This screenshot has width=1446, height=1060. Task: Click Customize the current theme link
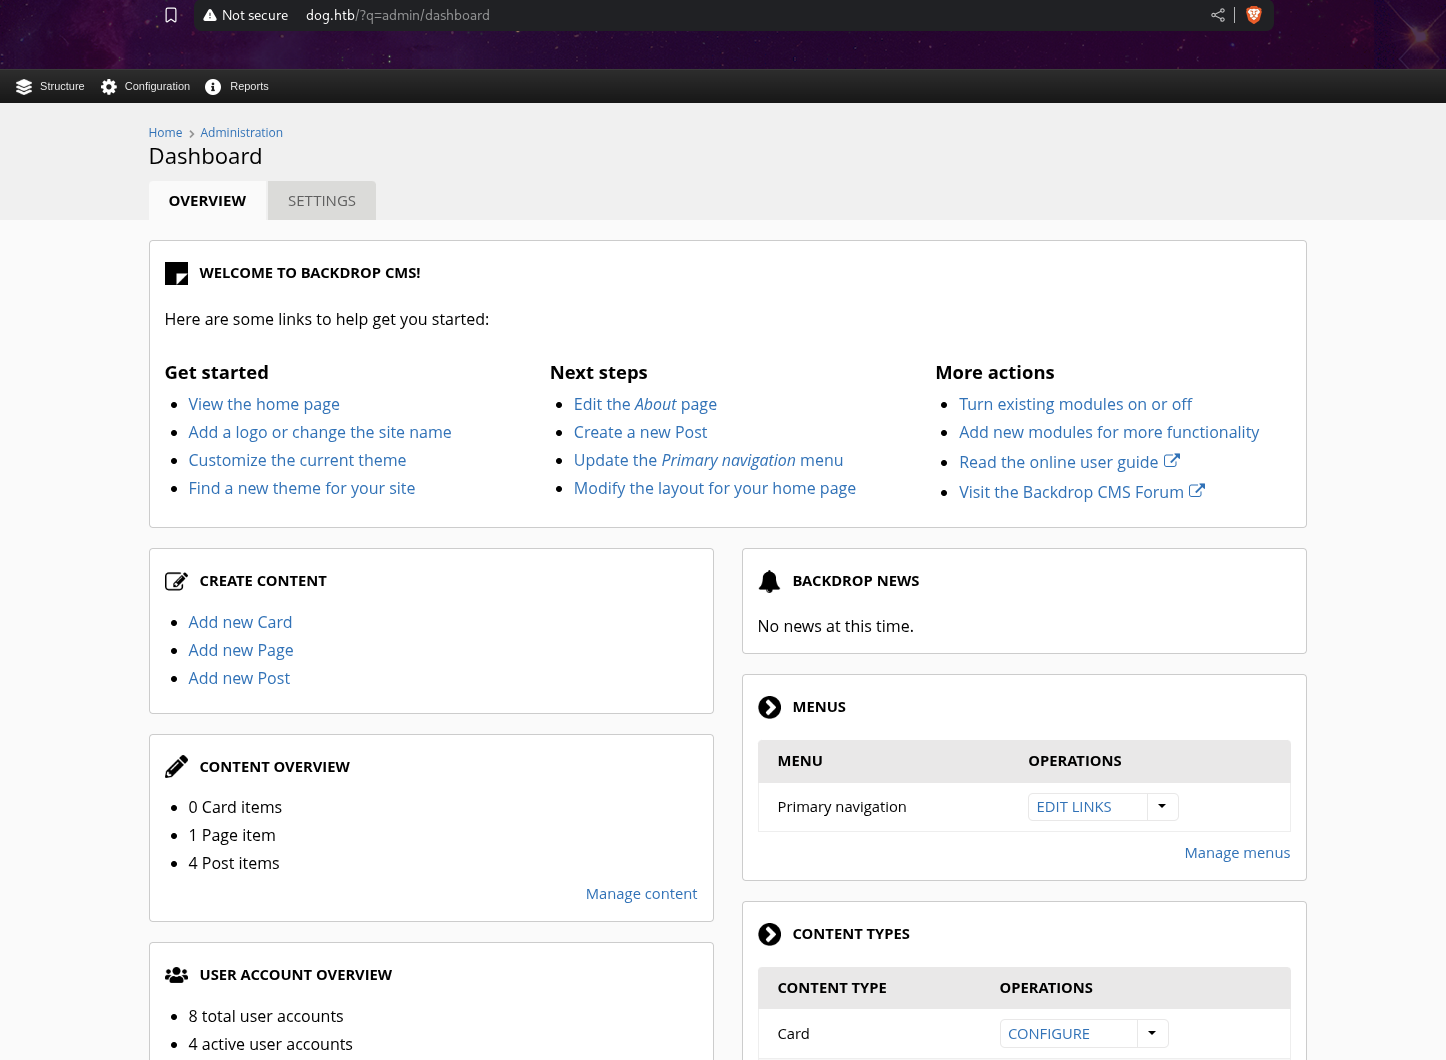tap(297, 460)
